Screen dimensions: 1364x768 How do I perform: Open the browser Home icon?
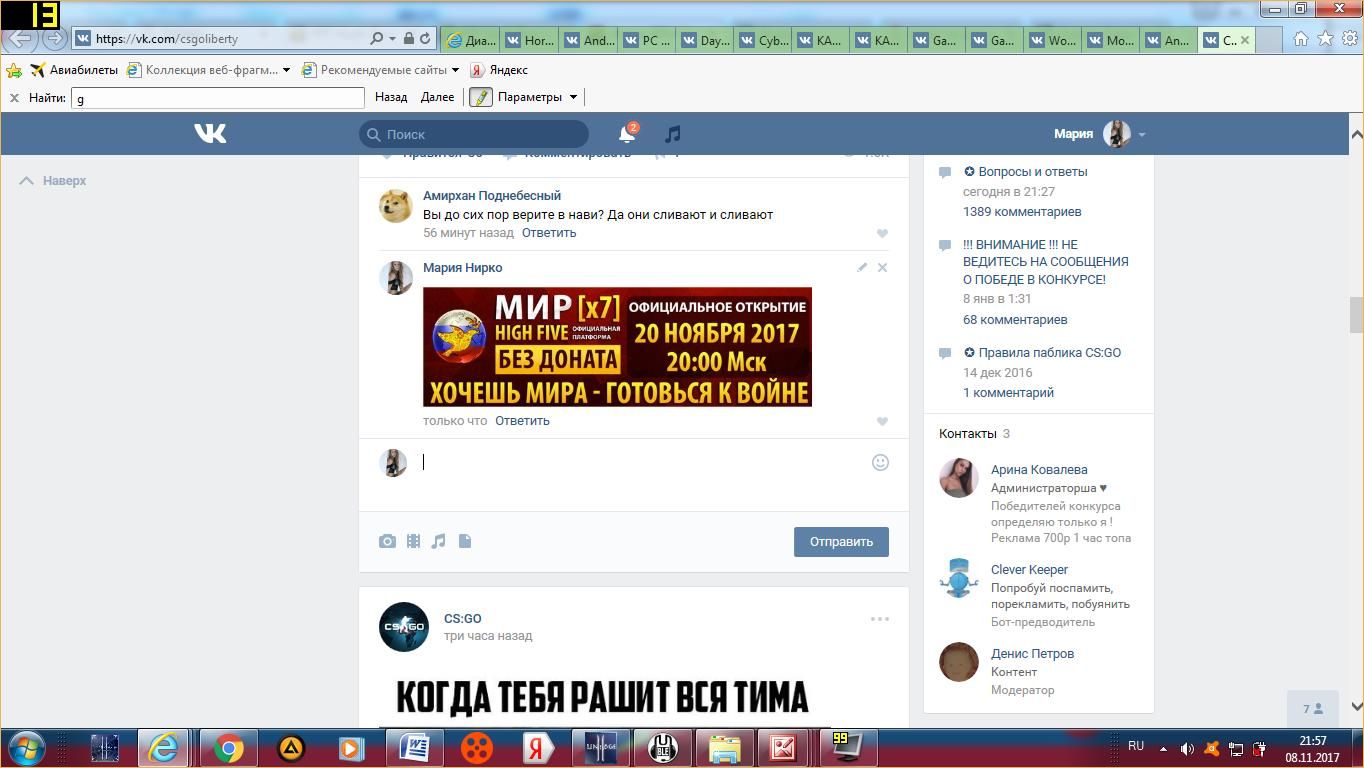coord(1301,39)
